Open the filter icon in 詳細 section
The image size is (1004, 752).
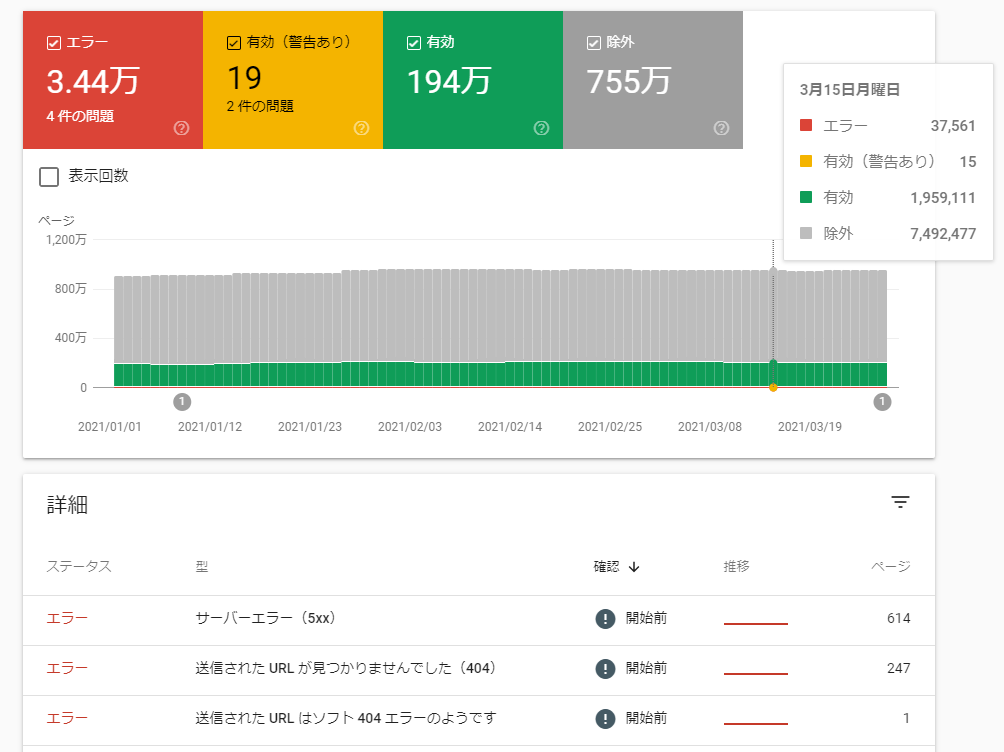pyautogui.click(x=901, y=502)
